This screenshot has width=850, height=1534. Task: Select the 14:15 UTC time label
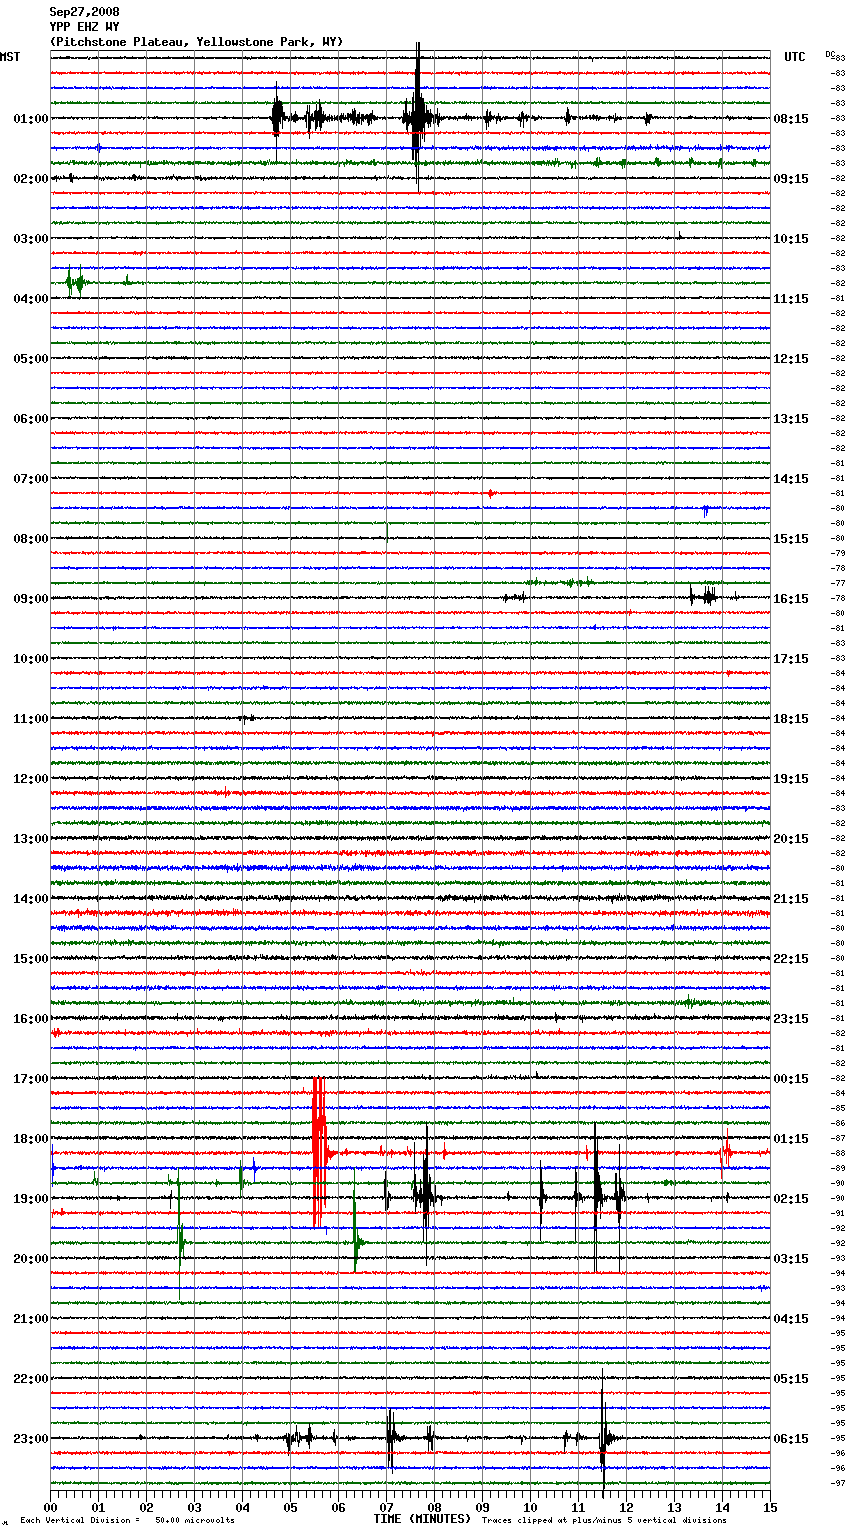tap(791, 479)
